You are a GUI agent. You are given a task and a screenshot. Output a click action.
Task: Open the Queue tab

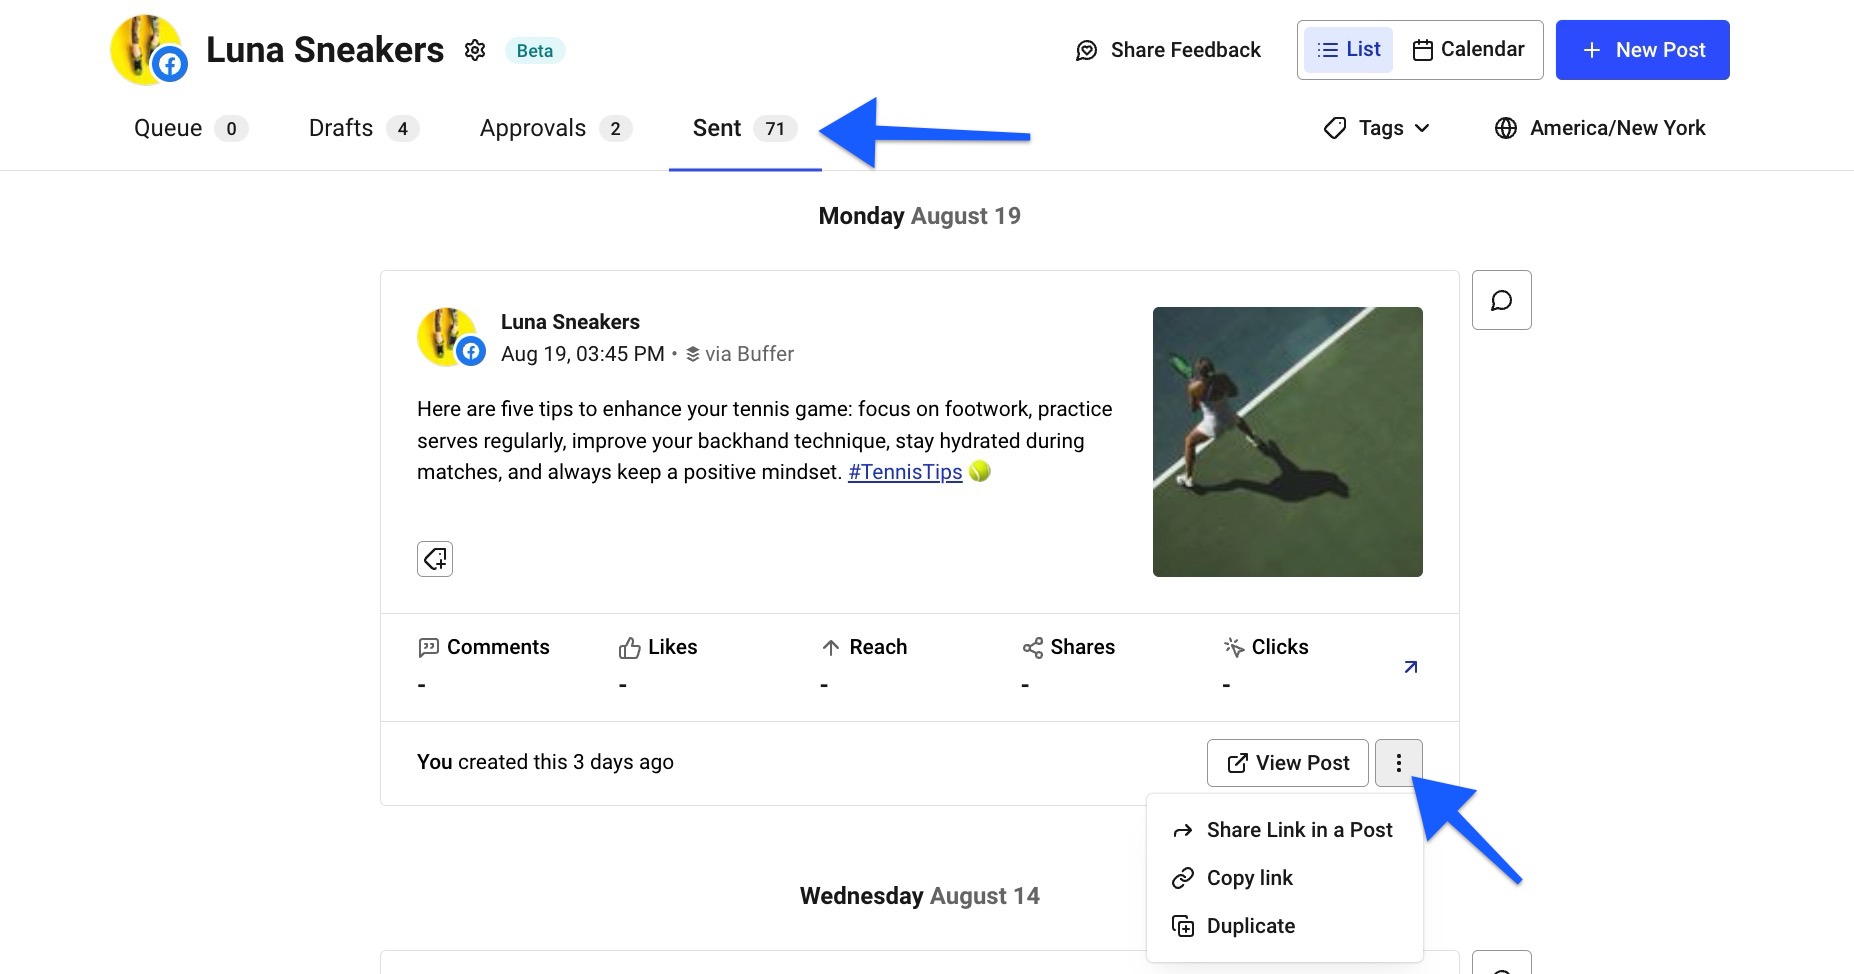click(190, 128)
